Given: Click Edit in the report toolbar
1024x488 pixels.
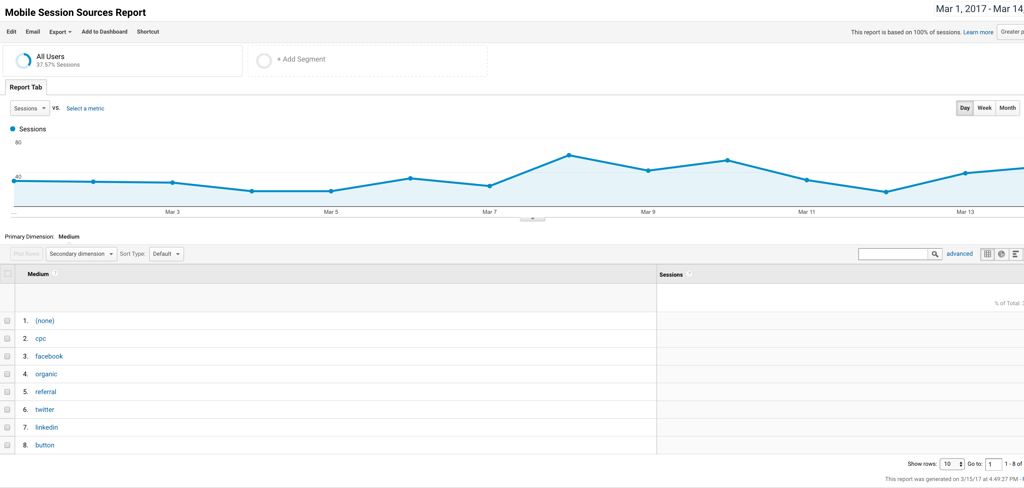Looking at the screenshot, I should click(11, 31).
